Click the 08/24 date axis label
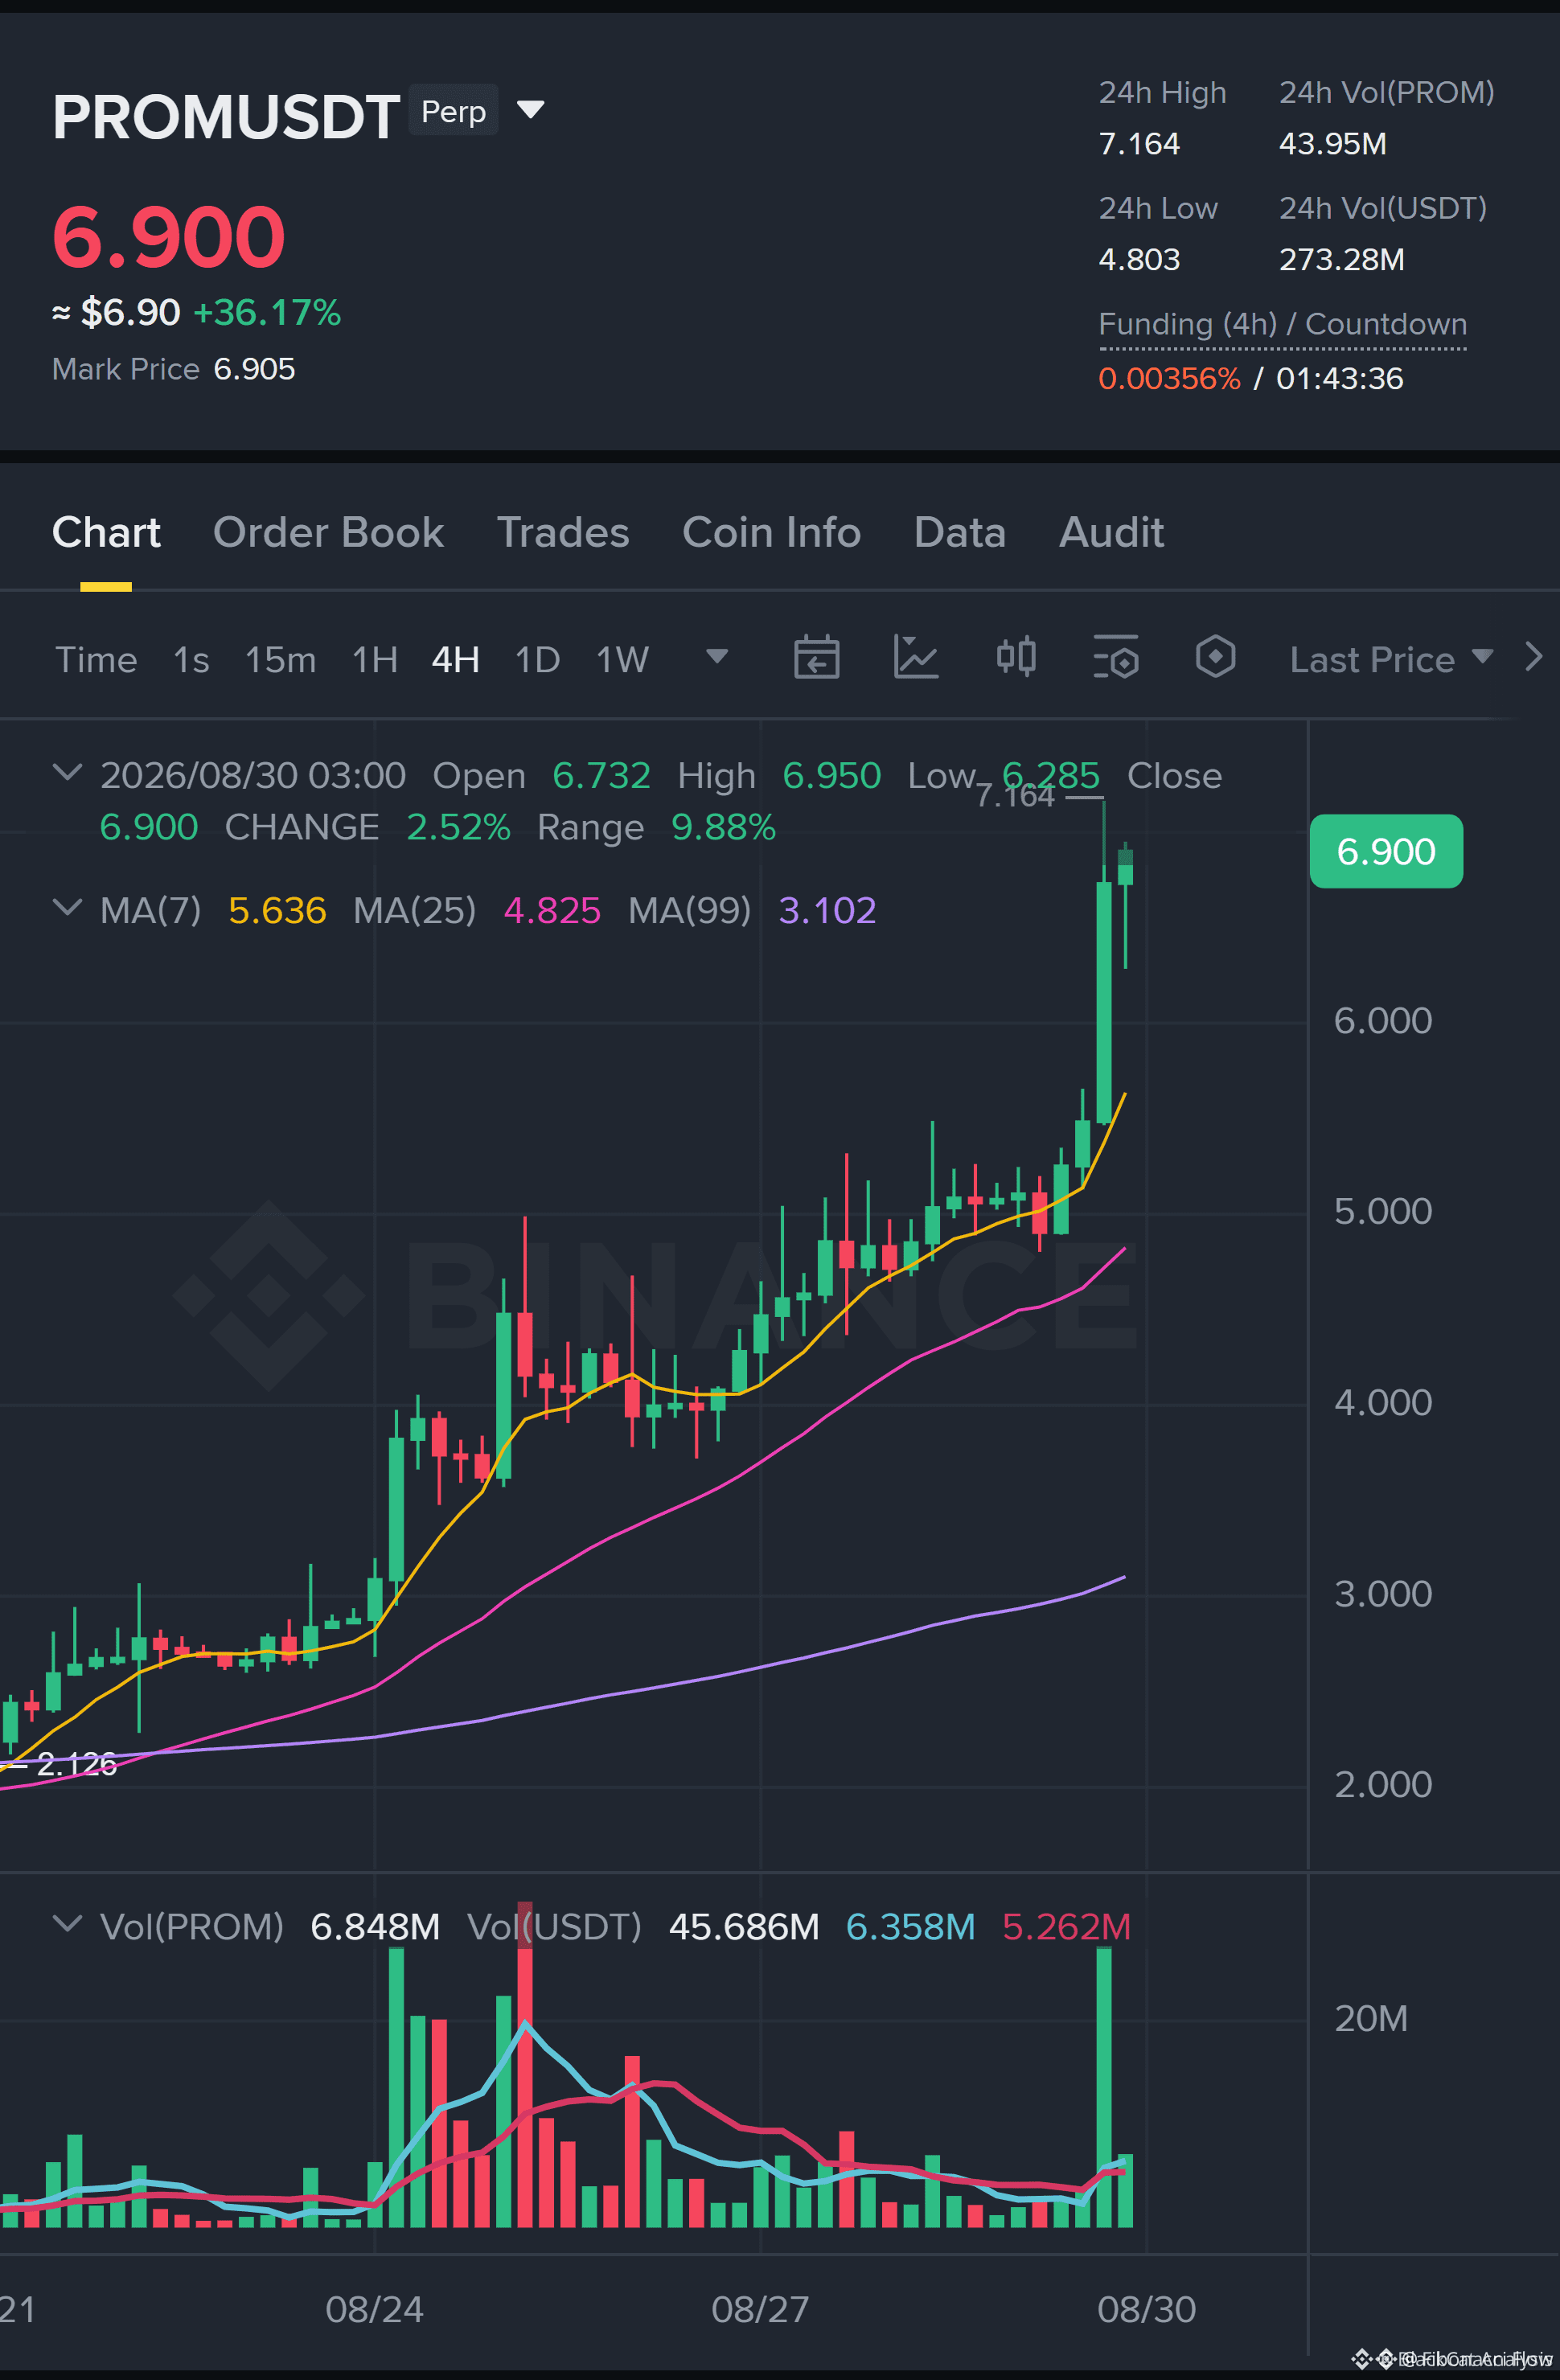The image size is (1560, 2380). click(374, 2309)
